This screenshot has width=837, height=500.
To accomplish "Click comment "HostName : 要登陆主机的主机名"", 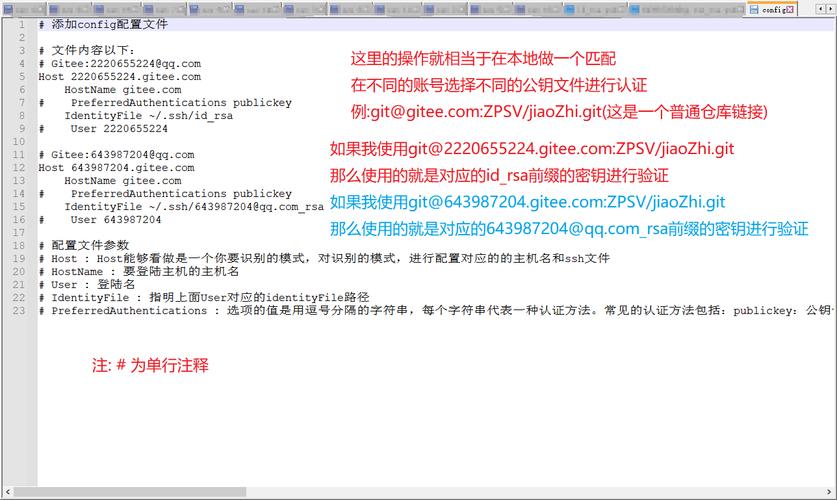I will point(139,272).
